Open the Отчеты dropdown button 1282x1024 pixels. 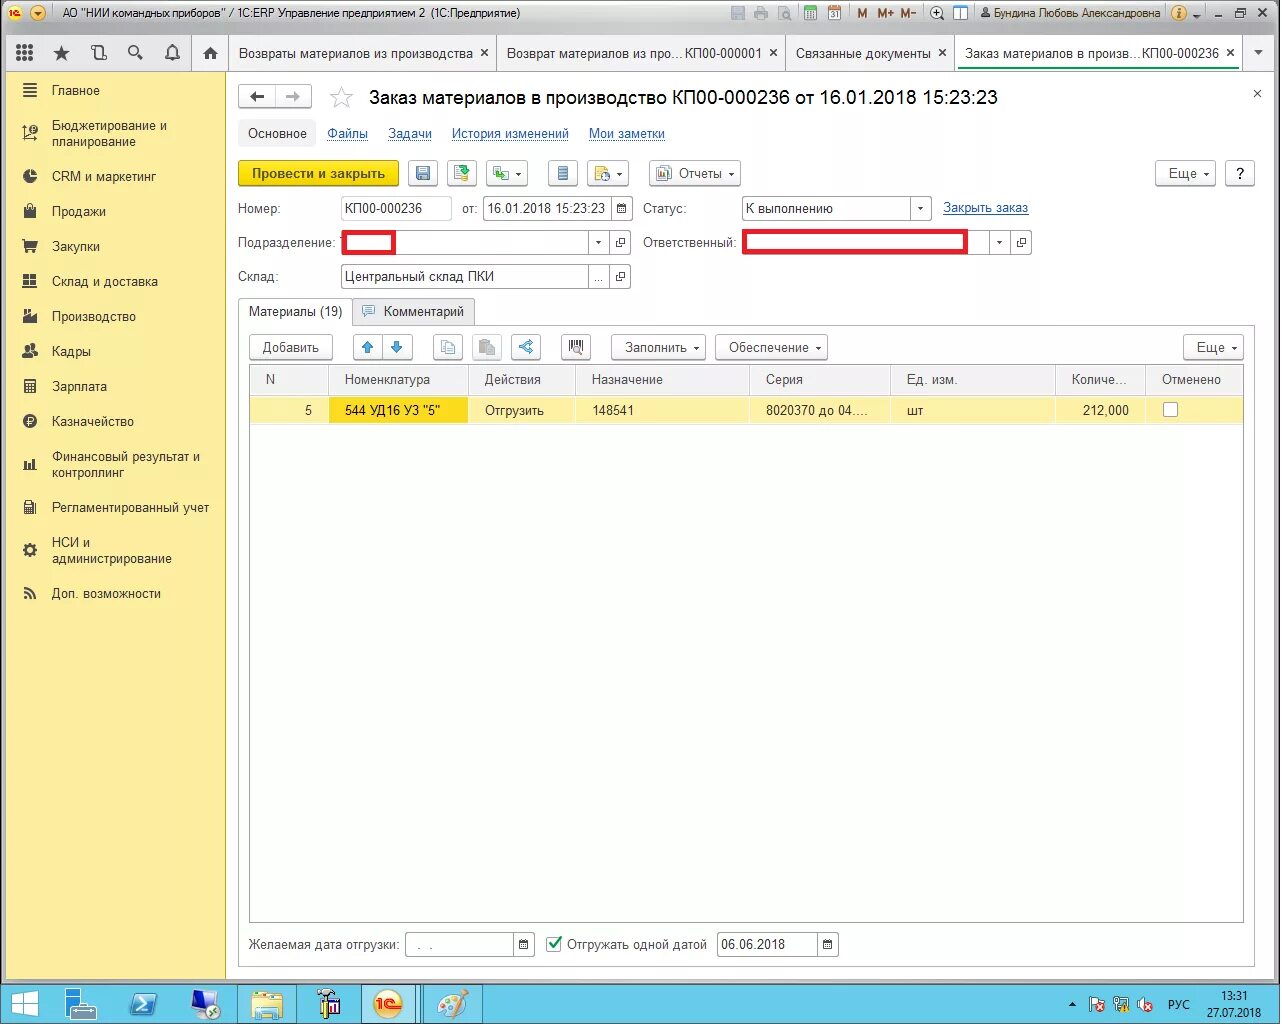point(695,174)
